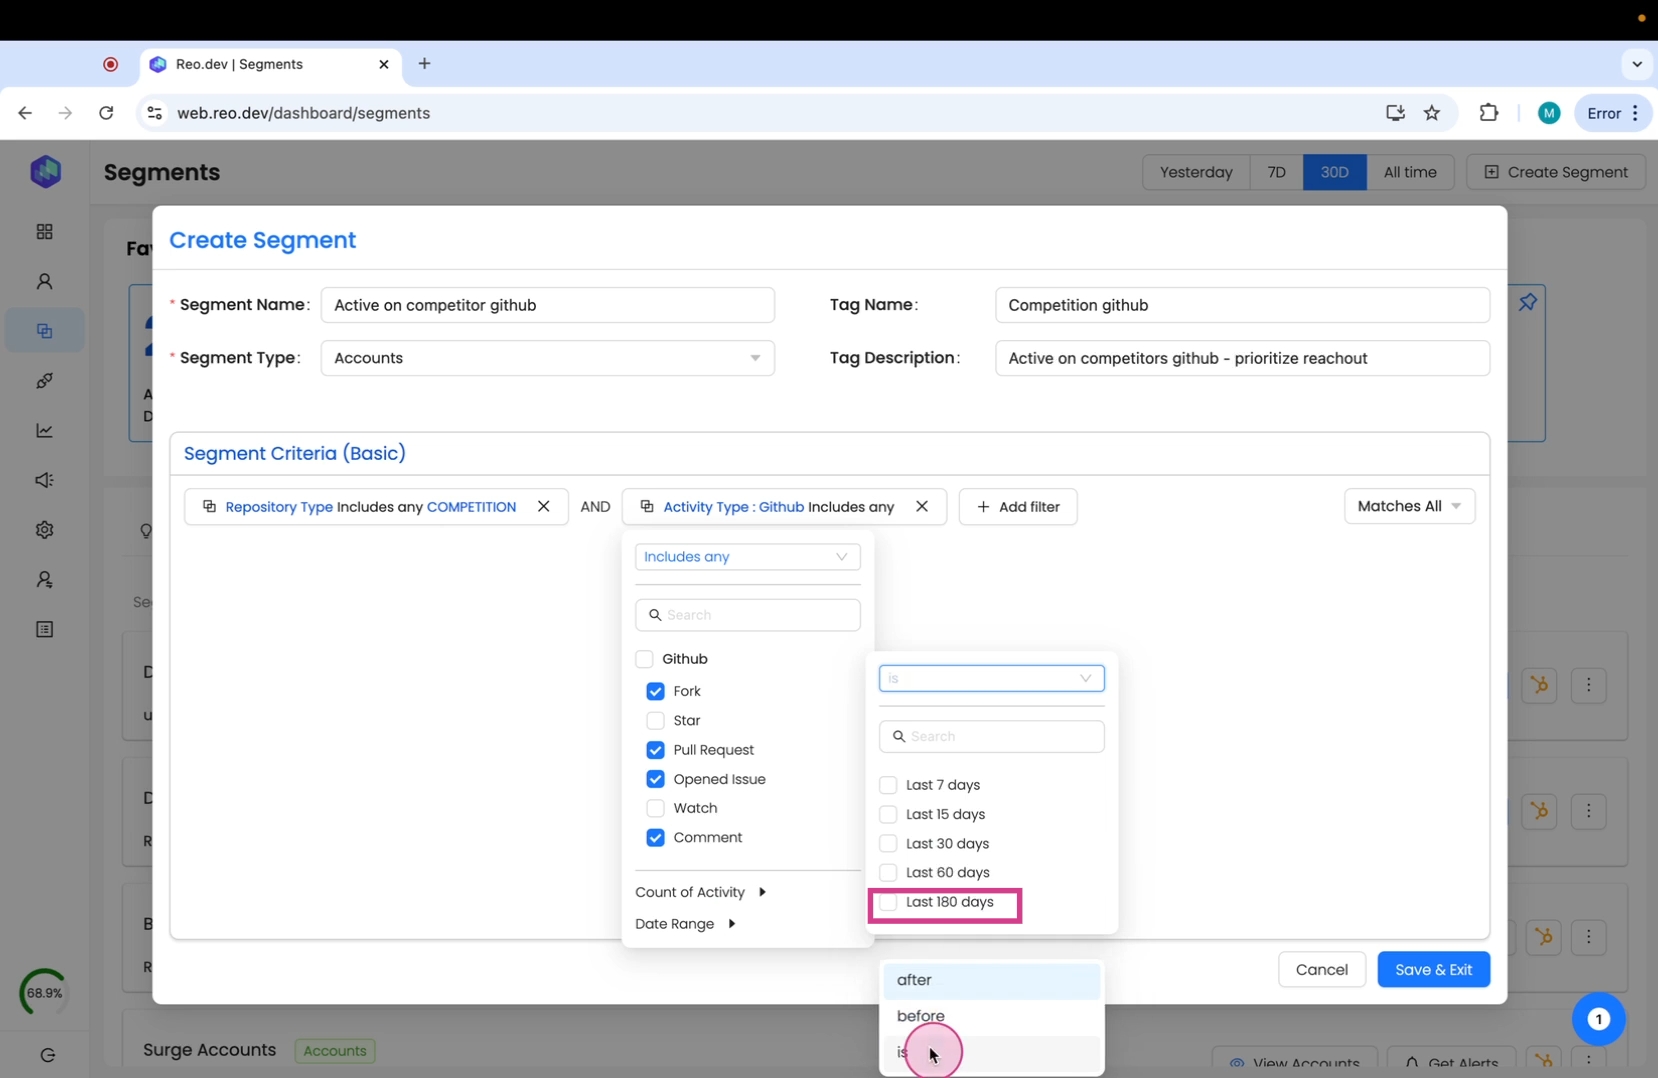
Task: Bookmark this page with the star icon
Action: click(1432, 113)
